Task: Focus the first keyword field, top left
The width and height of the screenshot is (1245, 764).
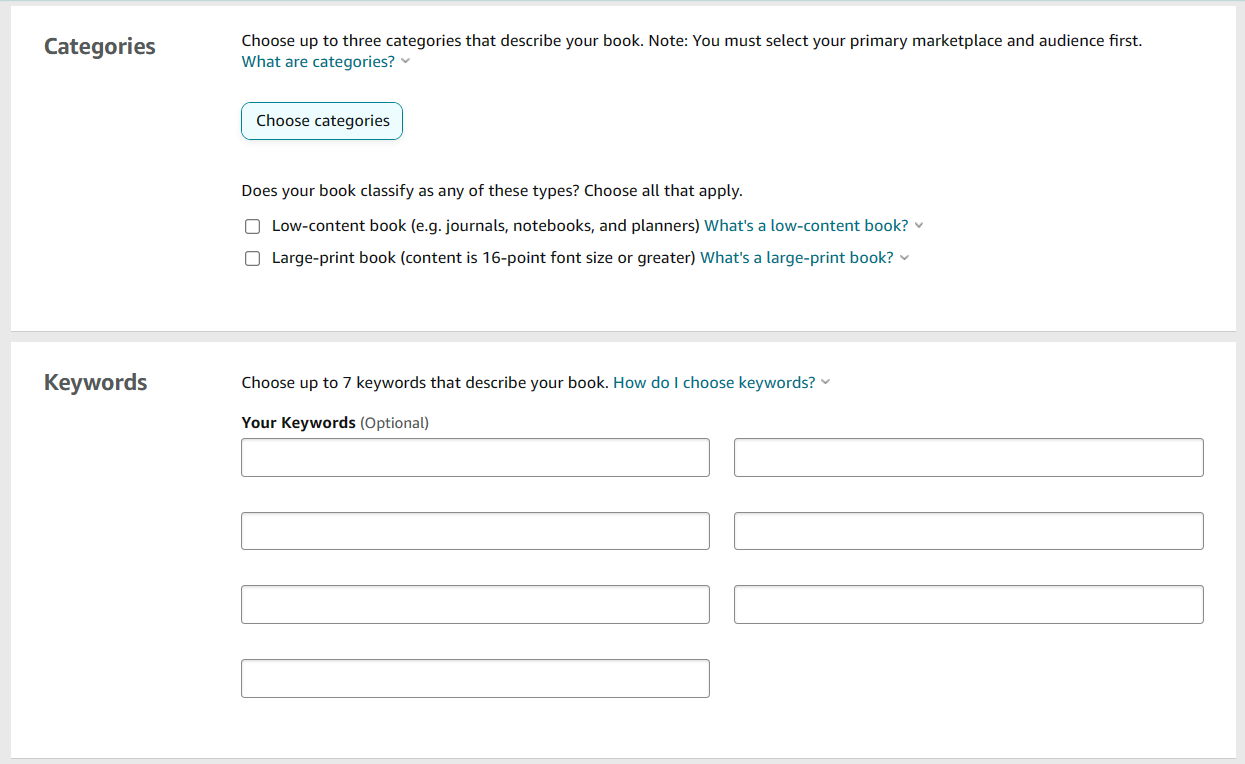Action: 475,457
